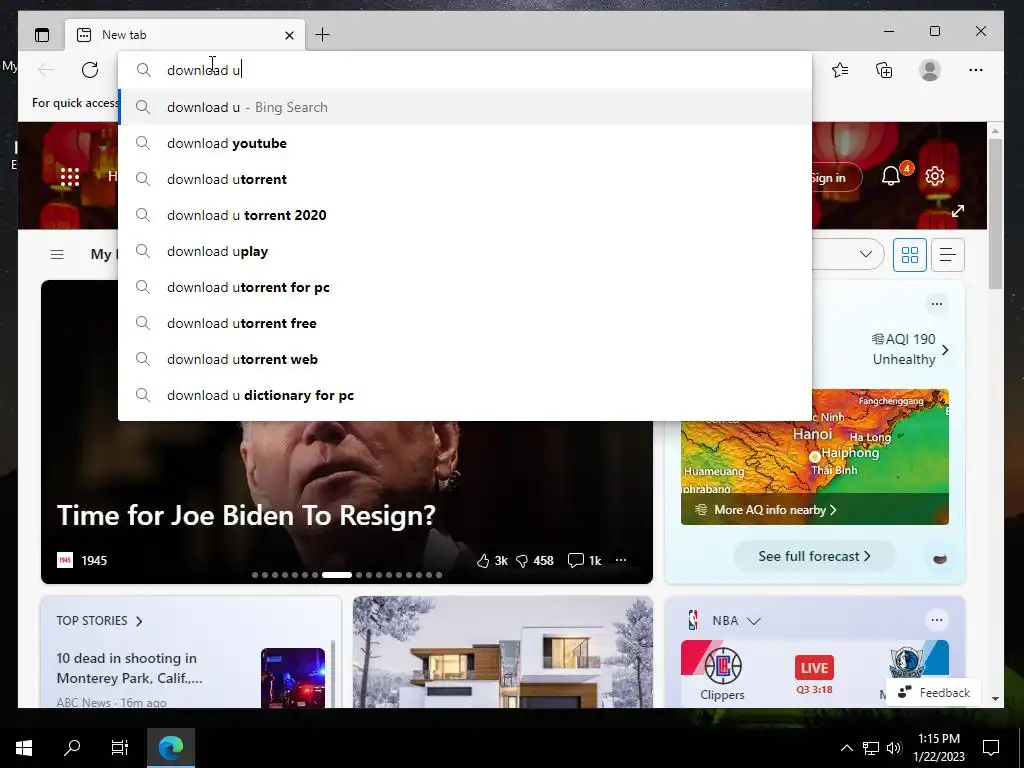Open the snowy modern house image card
The height and width of the screenshot is (768, 1024).
(503, 652)
